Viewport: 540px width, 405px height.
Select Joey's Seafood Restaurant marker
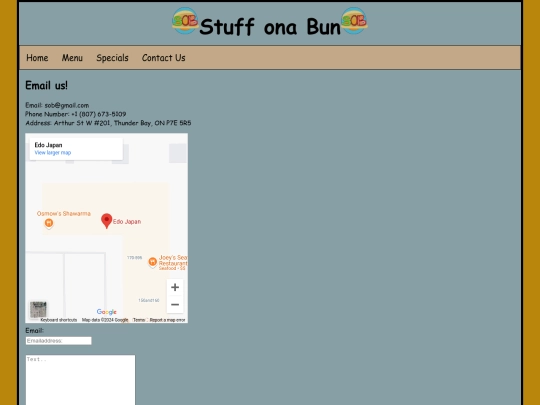click(x=153, y=262)
